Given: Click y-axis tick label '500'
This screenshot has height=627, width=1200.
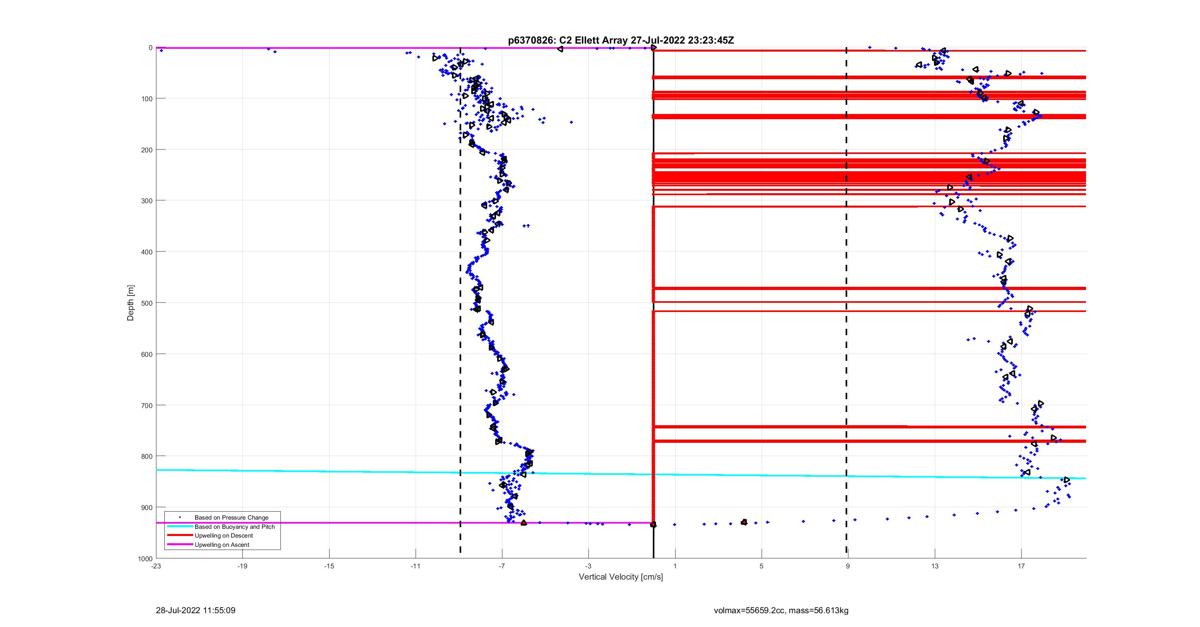Looking at the screenshot, I should point(146,302).
